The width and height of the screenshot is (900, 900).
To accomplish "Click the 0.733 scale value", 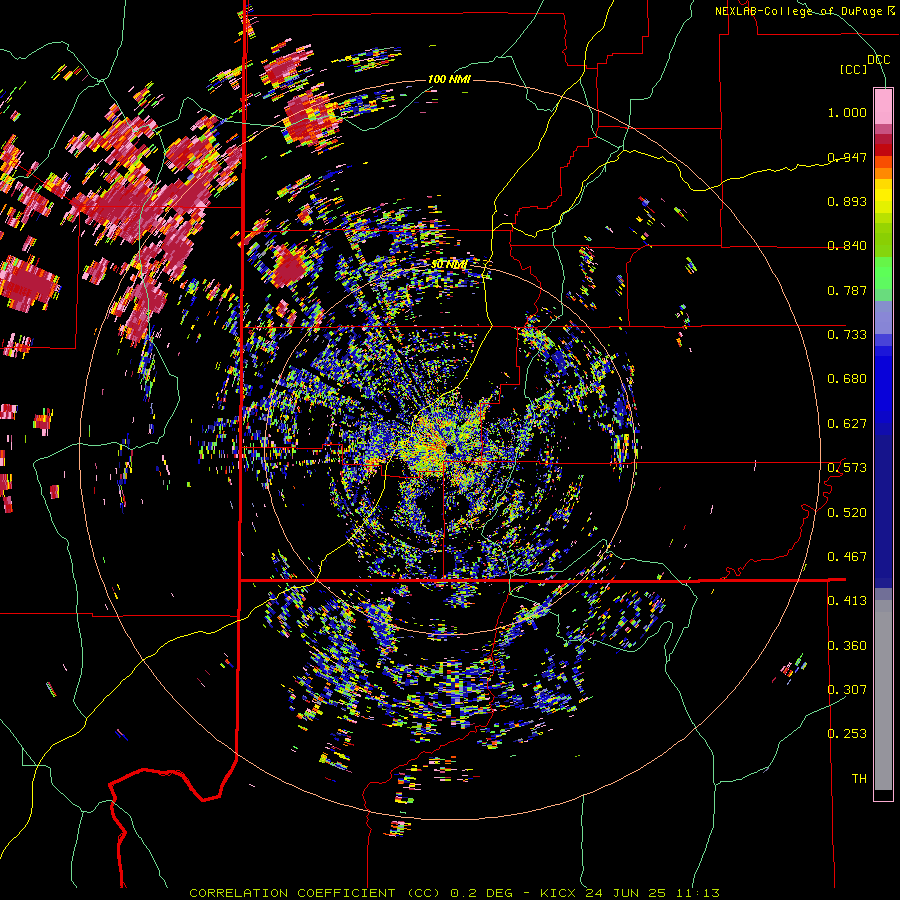I will tap(847, 335).
